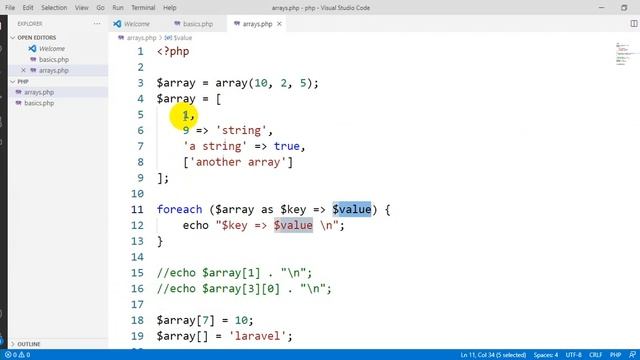Click 'another array' string on line 8

click(x=238, y=162)
